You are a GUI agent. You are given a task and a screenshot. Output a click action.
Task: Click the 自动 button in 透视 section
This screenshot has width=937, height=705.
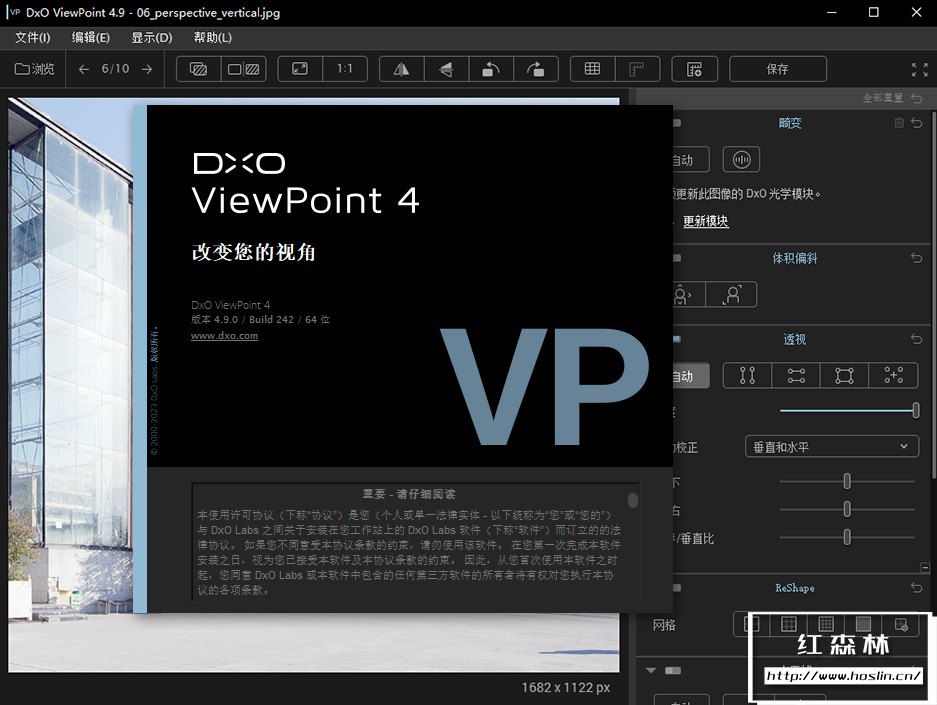click(x=691, y=376)
